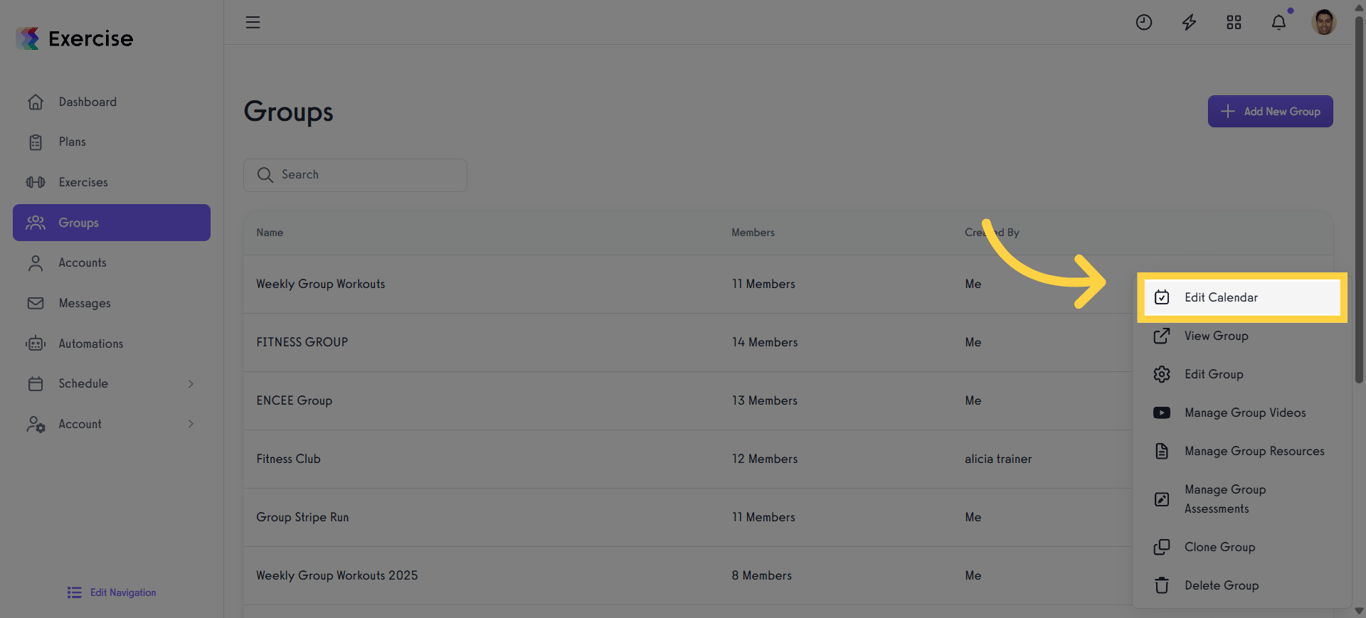Expand the Schedule section chevron

click(x=191, y=383)
